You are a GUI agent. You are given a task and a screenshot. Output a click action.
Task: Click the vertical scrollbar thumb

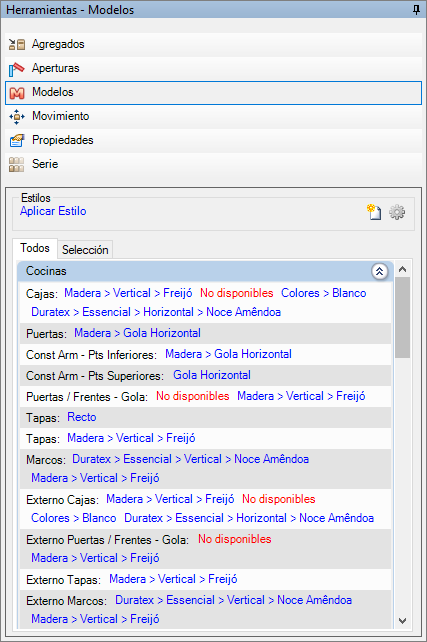[402, 318]
